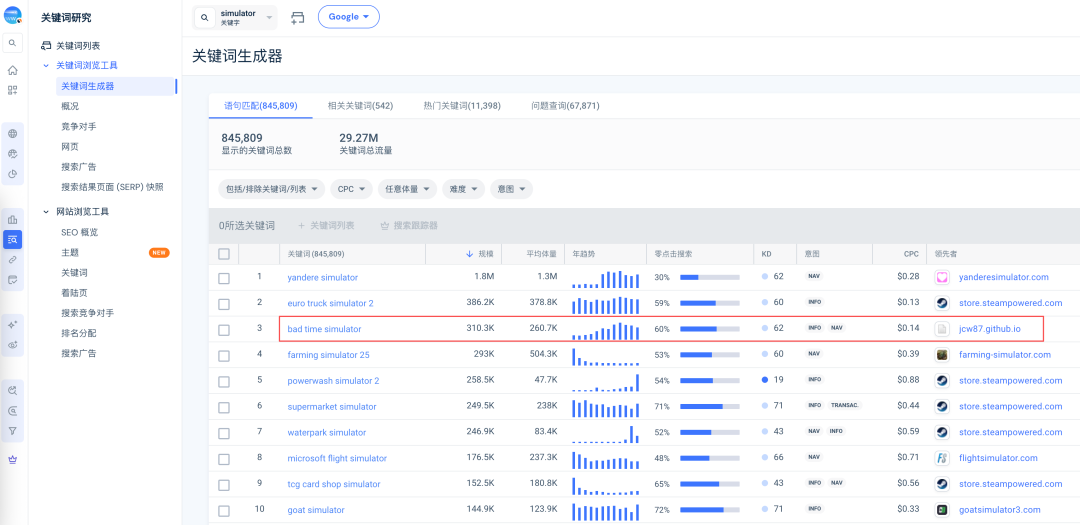
Task: Check the yandere simulator row checkbox
Action: click(224, 278)
